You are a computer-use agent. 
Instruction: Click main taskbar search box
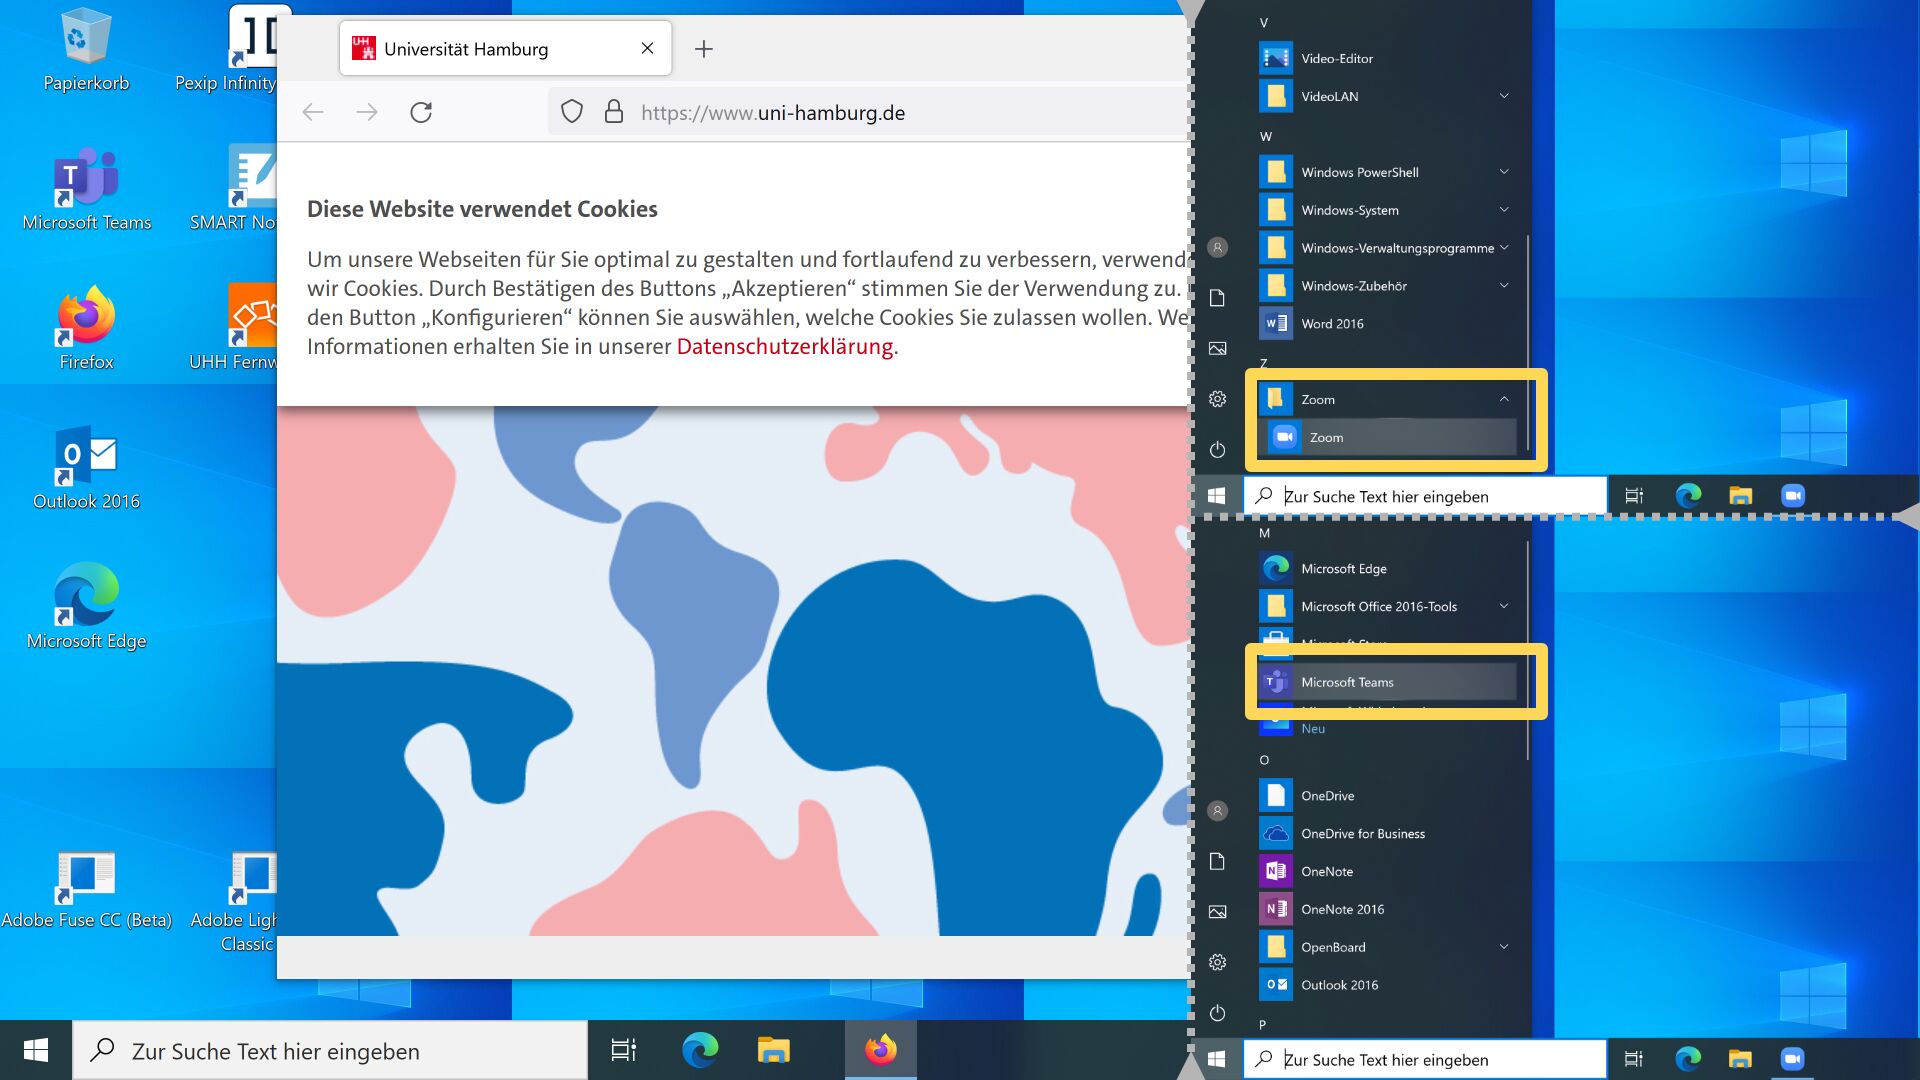330,1050
